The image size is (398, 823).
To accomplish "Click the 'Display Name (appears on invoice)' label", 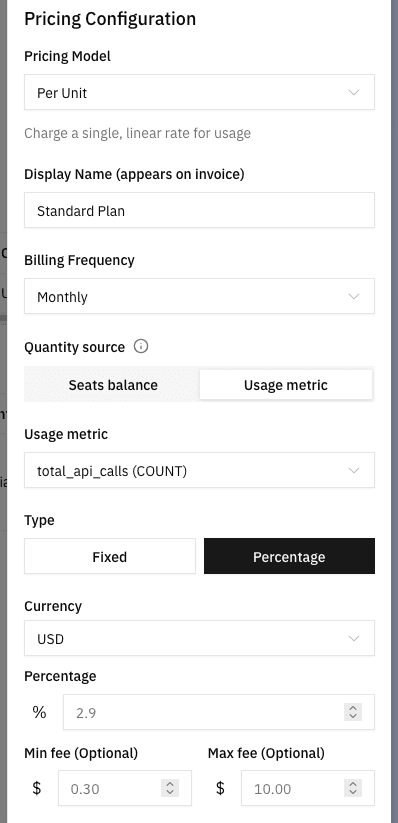I will coord(134,174).
